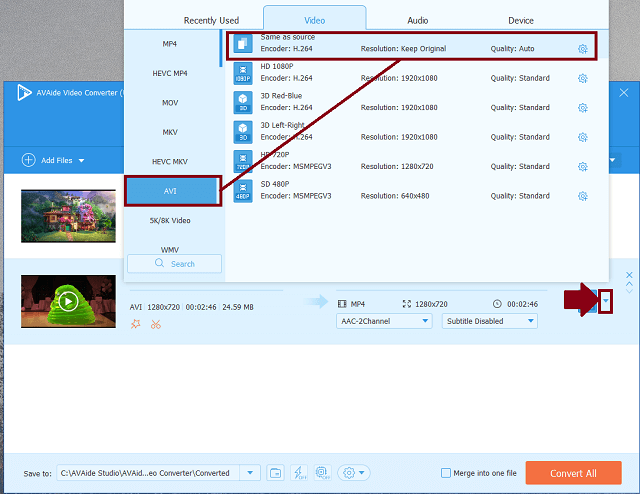Close the AVAide Video Converter window

pos(624,93)
